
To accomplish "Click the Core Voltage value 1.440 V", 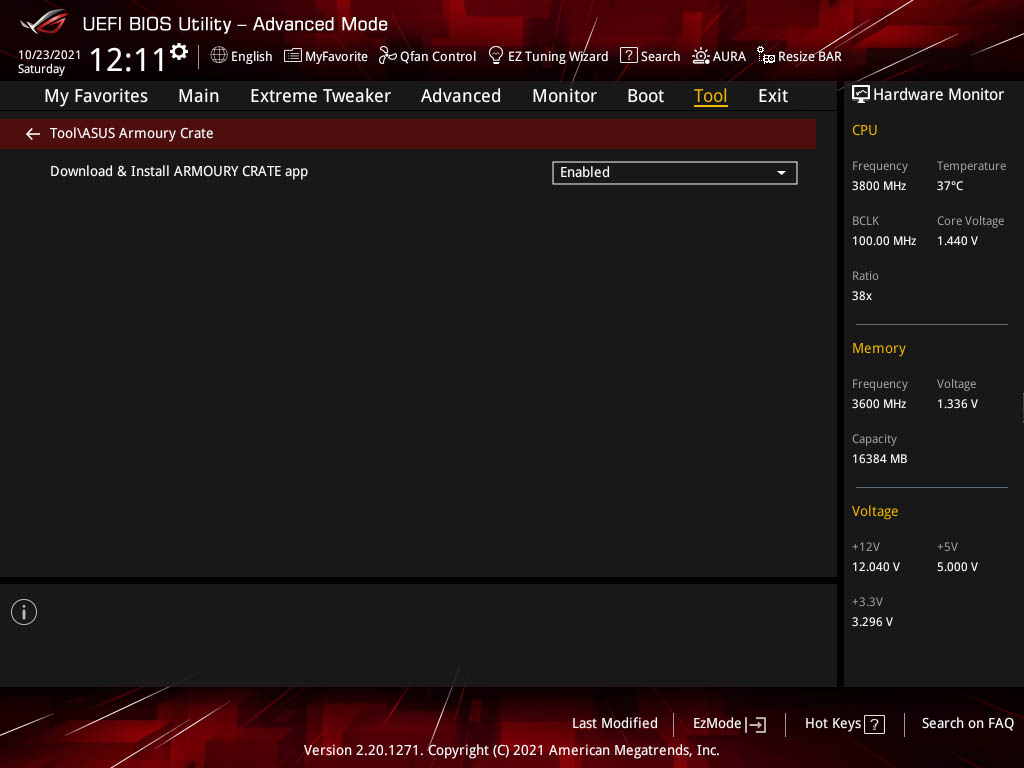I will pos(957,241).
